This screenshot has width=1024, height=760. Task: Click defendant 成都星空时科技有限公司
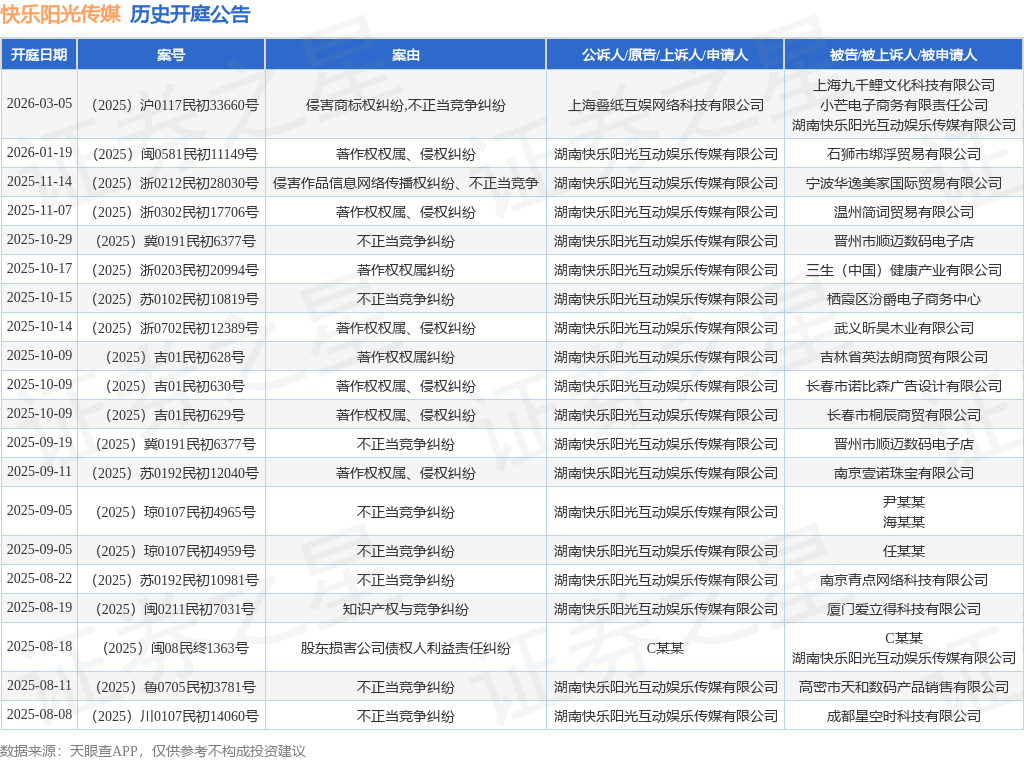[904, 716]
